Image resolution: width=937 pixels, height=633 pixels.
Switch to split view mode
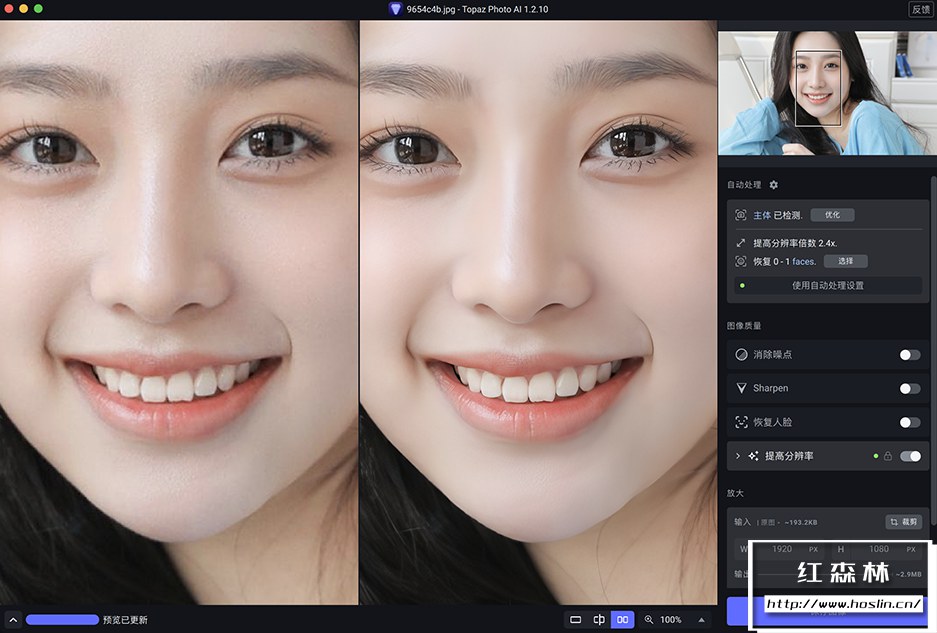(599, 620)
